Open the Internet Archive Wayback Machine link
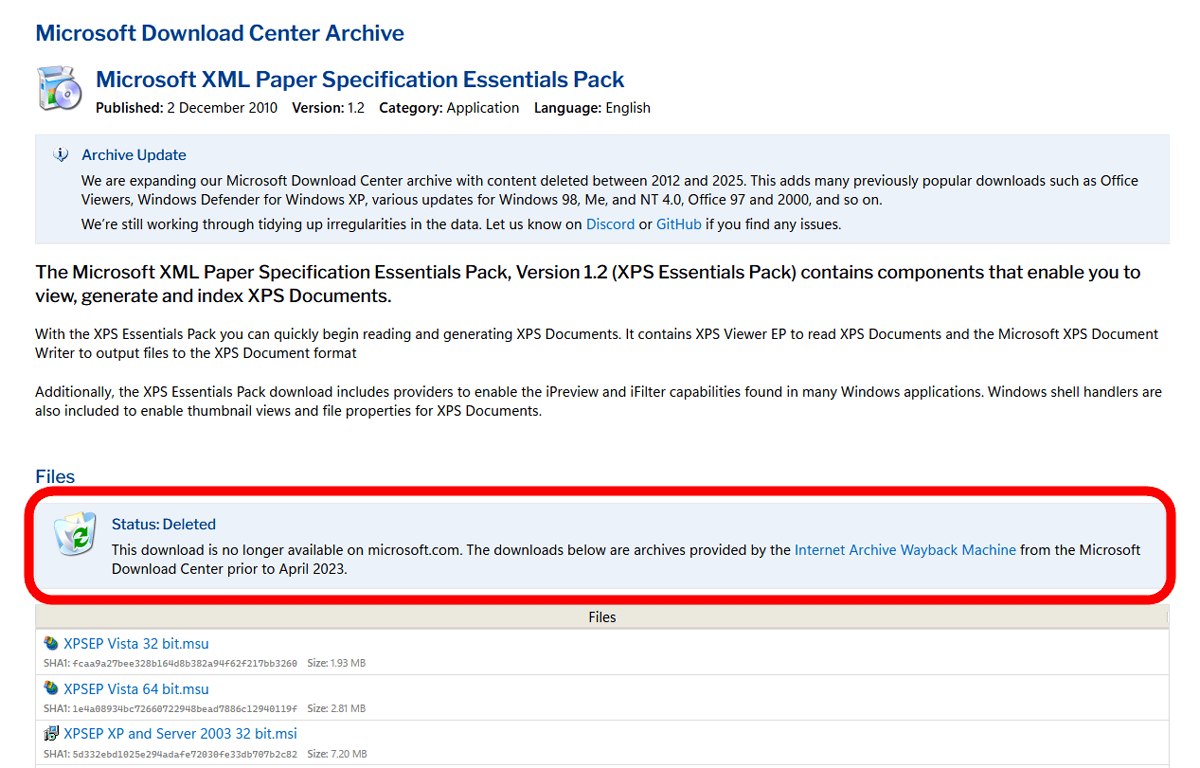This screenshot has height=768, width=1200. coord(905,550)
